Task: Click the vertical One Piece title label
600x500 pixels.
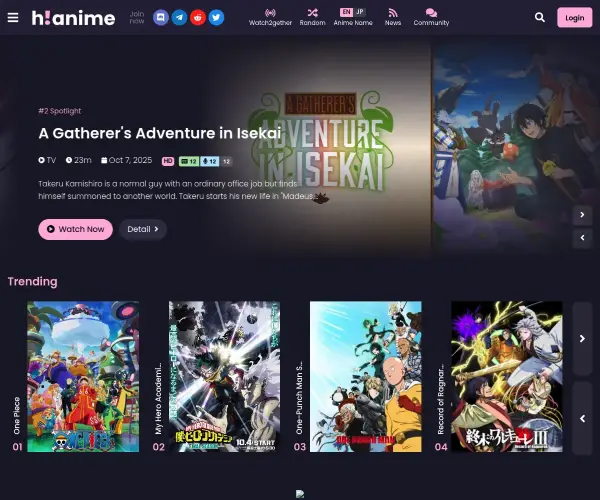Action: 17,415
